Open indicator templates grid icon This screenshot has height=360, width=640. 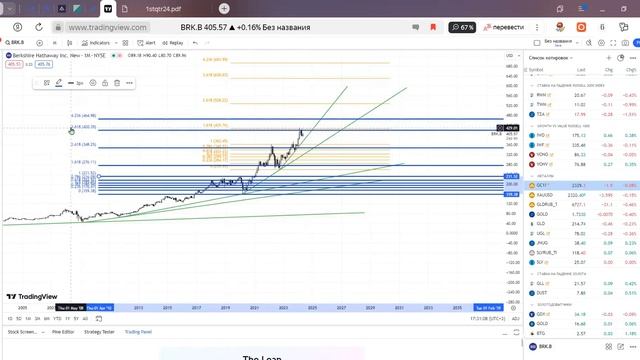(125, 43)
